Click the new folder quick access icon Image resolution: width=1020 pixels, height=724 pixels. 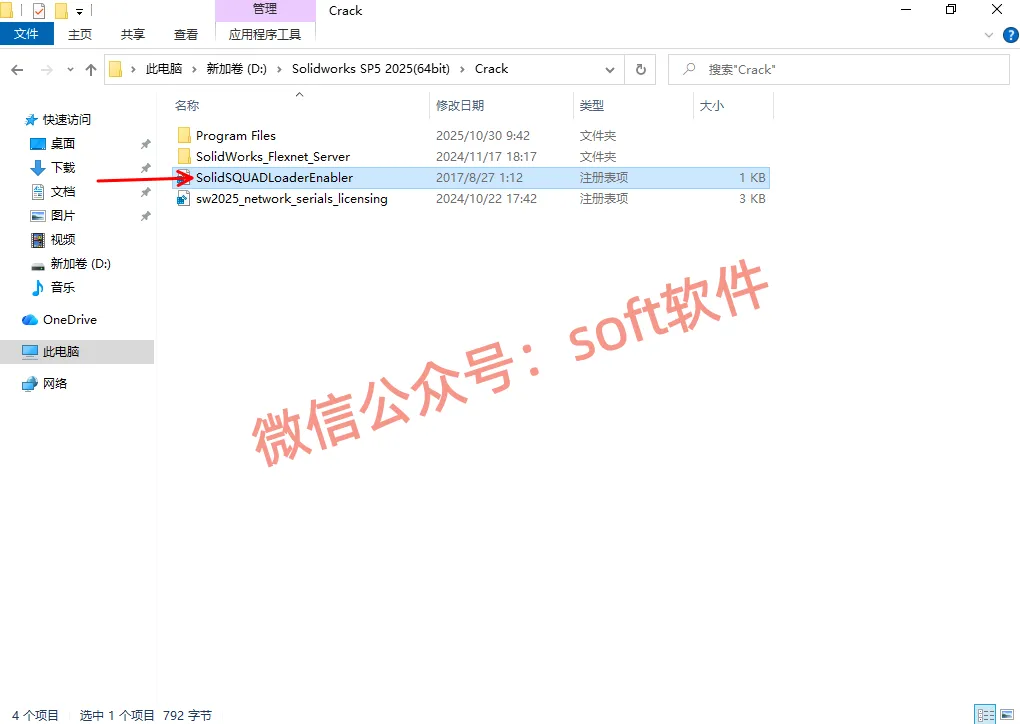61,10
